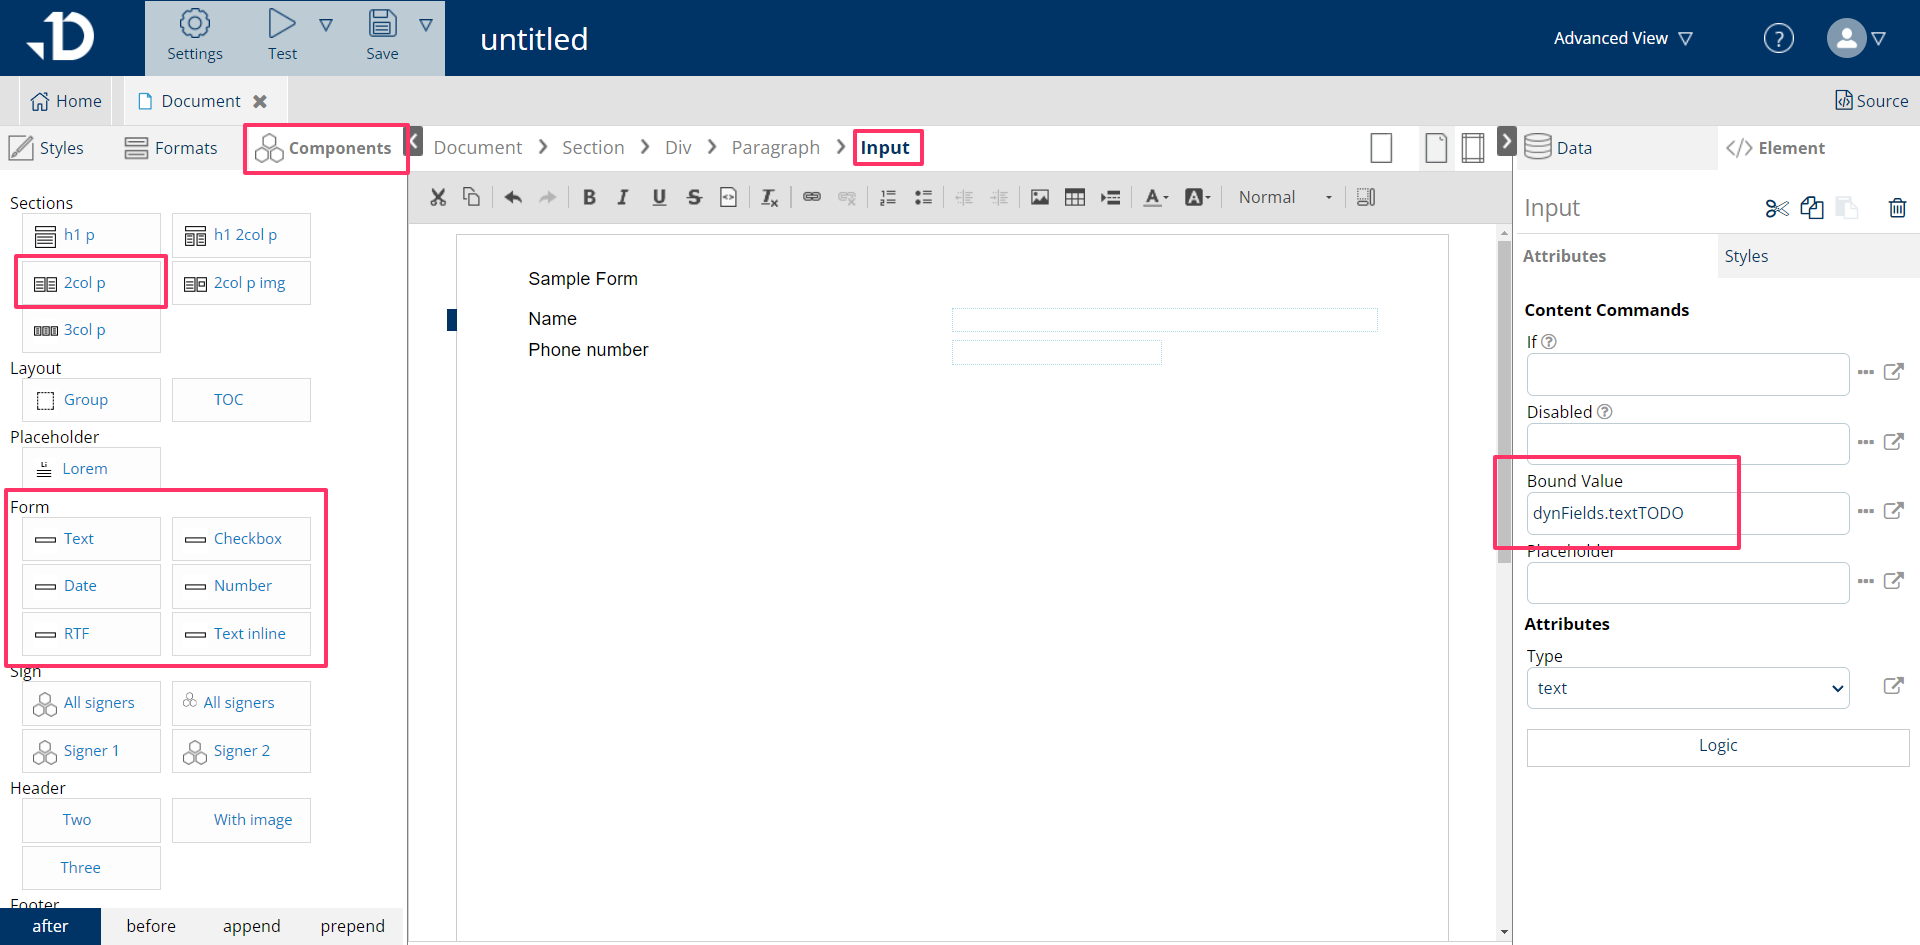Click the Name input field in document

pyautogui.click(x=1164, y=320)
